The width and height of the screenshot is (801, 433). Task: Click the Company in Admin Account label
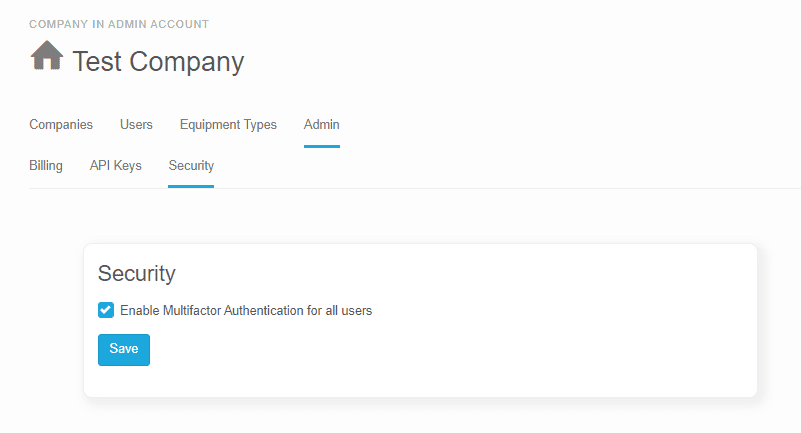click(x=119, y=24)
